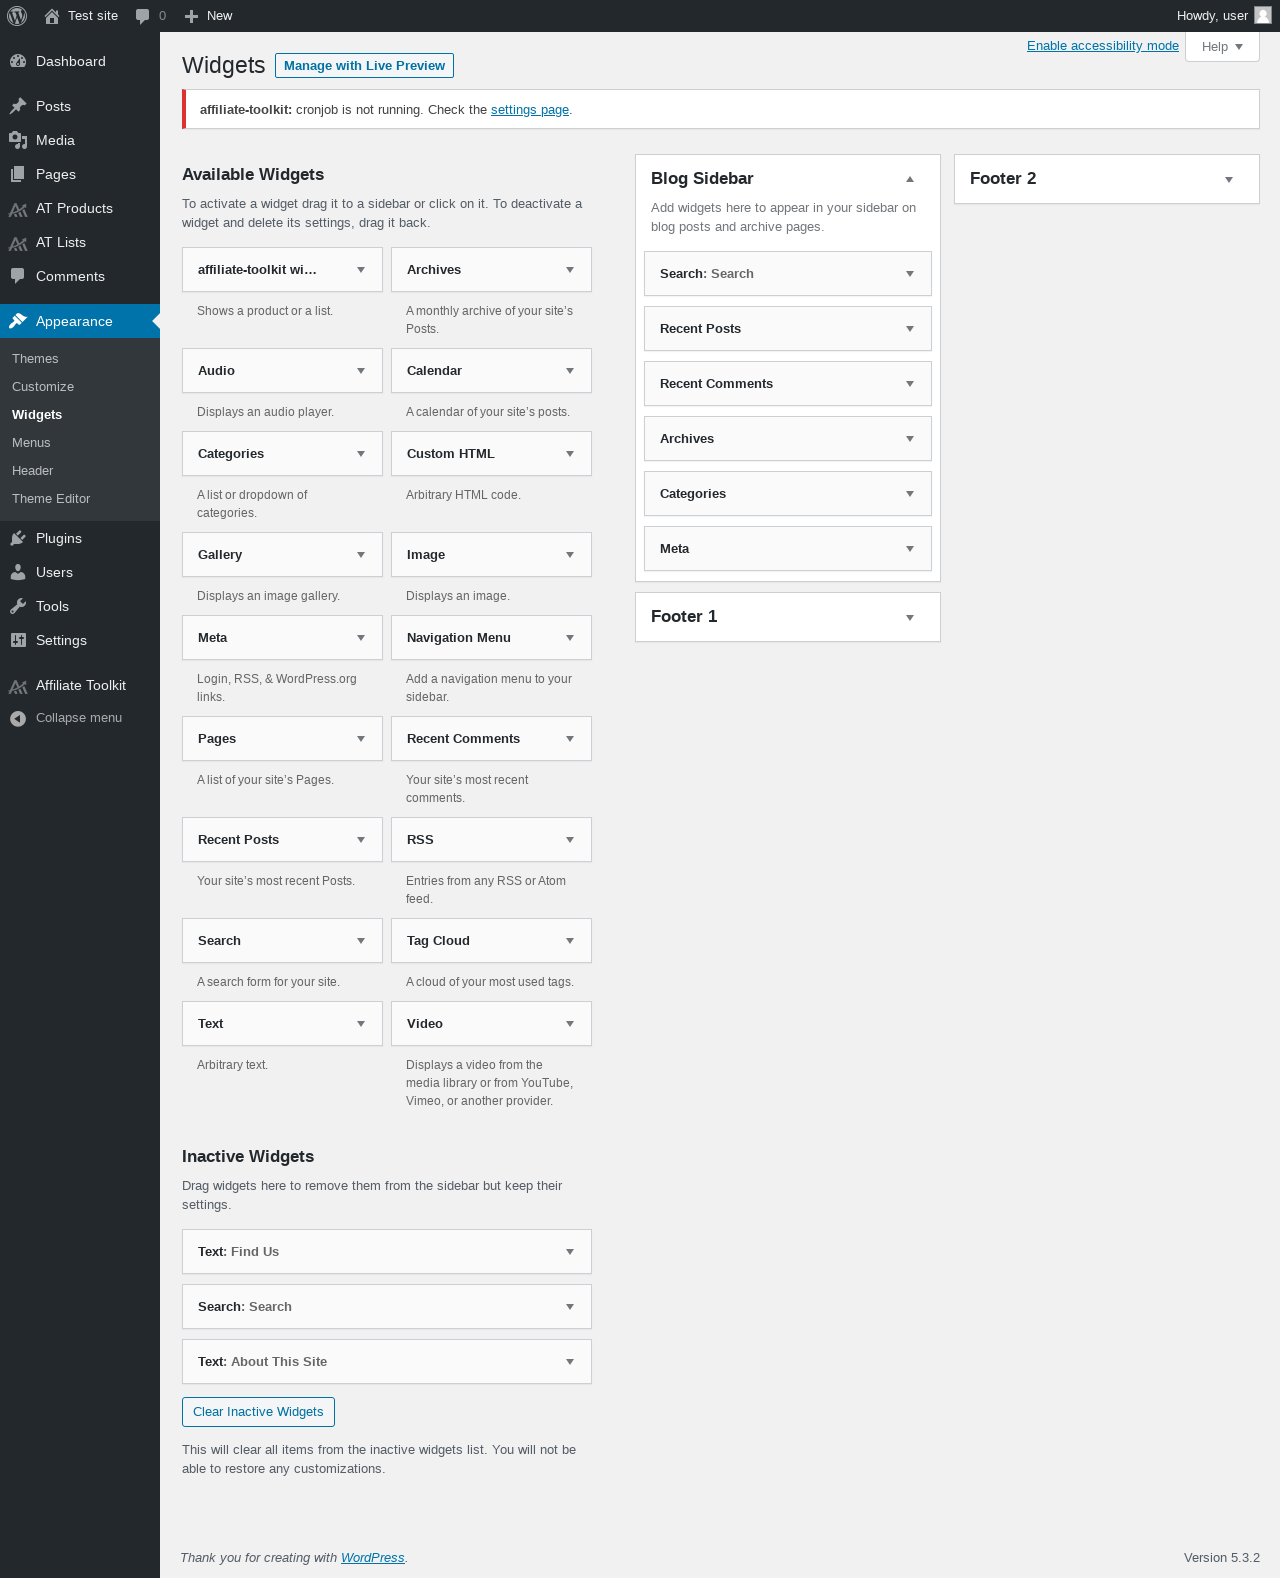Click the AT Lists icon

pyautogui.click(x=18, y=242)
